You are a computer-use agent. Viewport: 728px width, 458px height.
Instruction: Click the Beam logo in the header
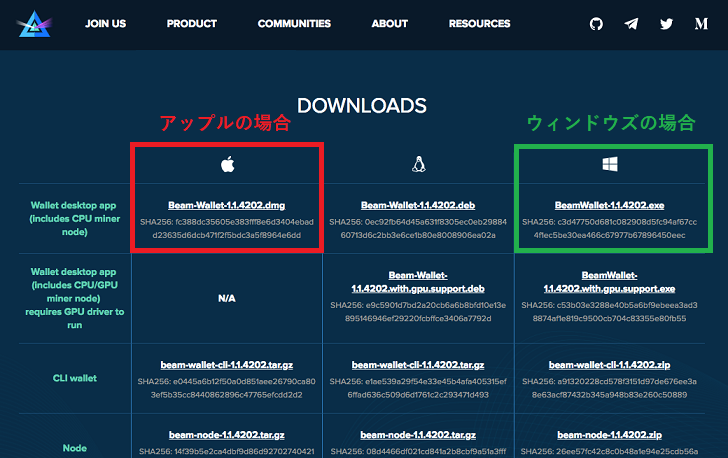(34, 24)
